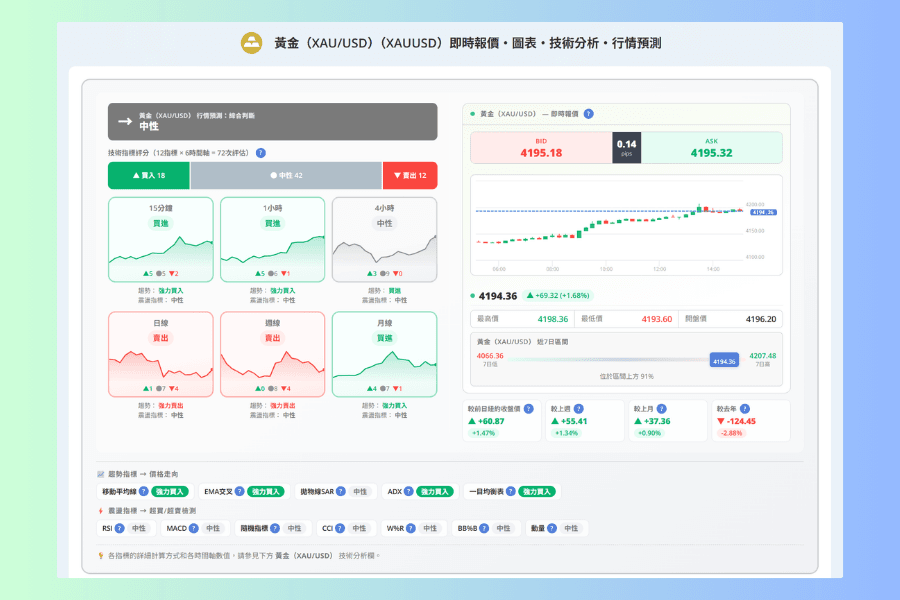Click the 強力買入 badge for ADX
The height and width of the screenshot is (600, 900).
(435, 491)
